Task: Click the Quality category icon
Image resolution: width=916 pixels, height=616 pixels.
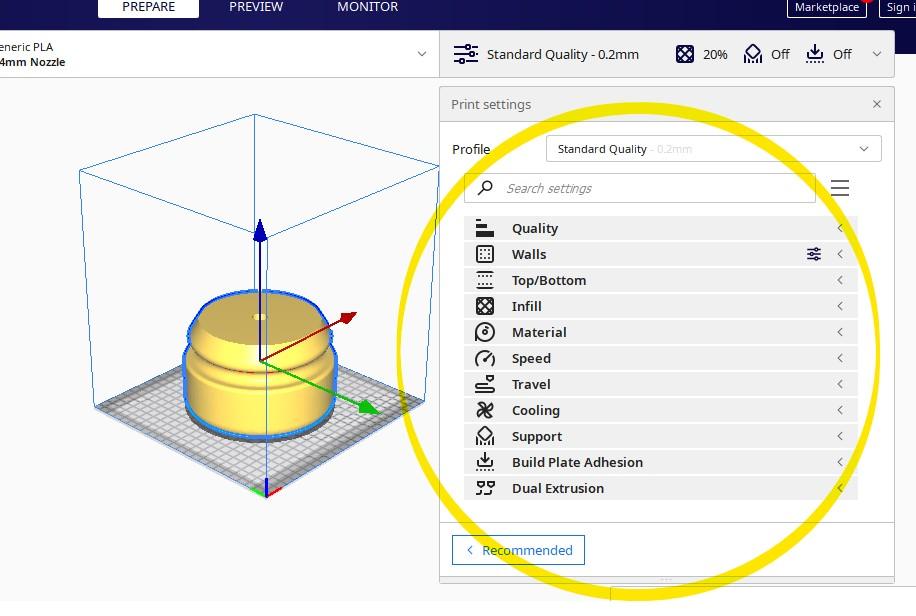Action: click(x=484, y=228)
